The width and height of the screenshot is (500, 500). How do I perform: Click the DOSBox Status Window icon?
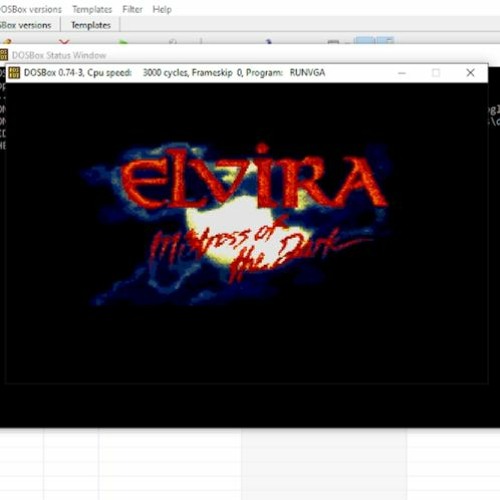(x=3, y=55)
